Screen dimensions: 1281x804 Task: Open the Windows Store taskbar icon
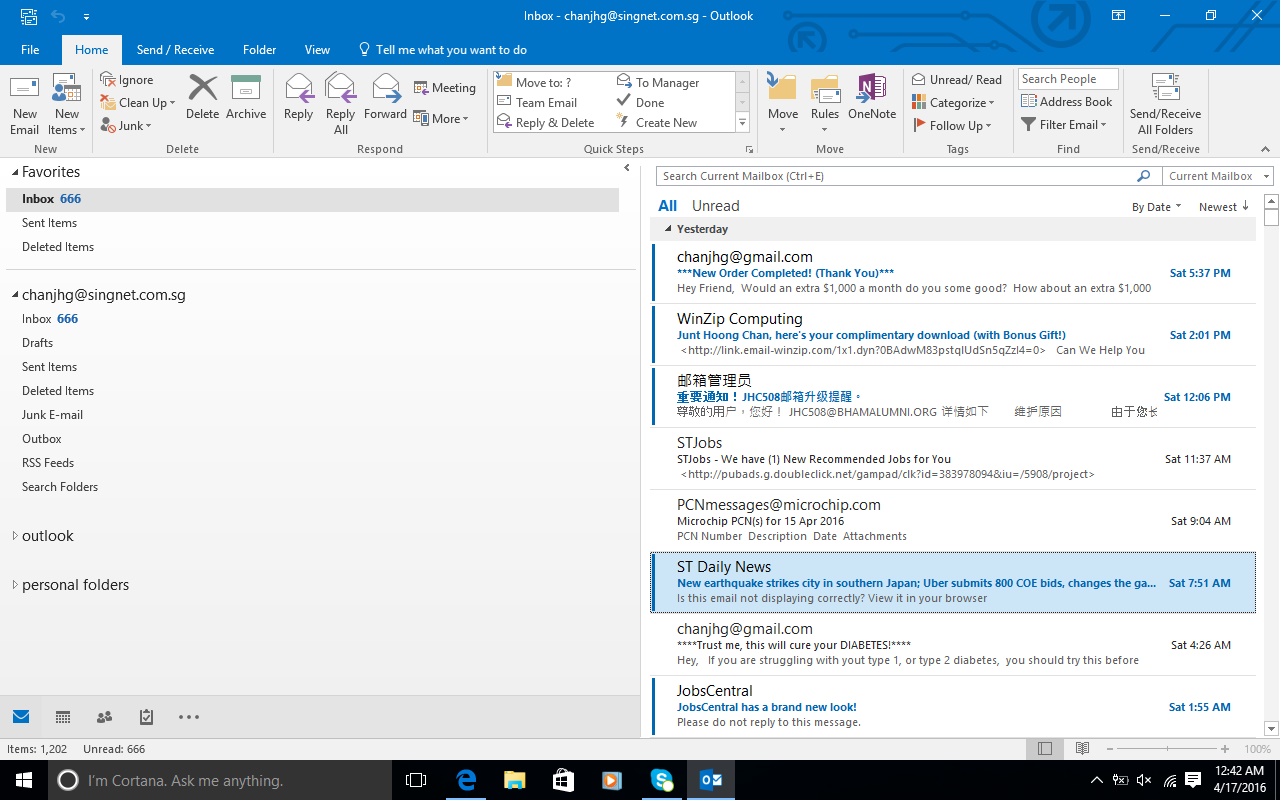(x=563, y=780)
